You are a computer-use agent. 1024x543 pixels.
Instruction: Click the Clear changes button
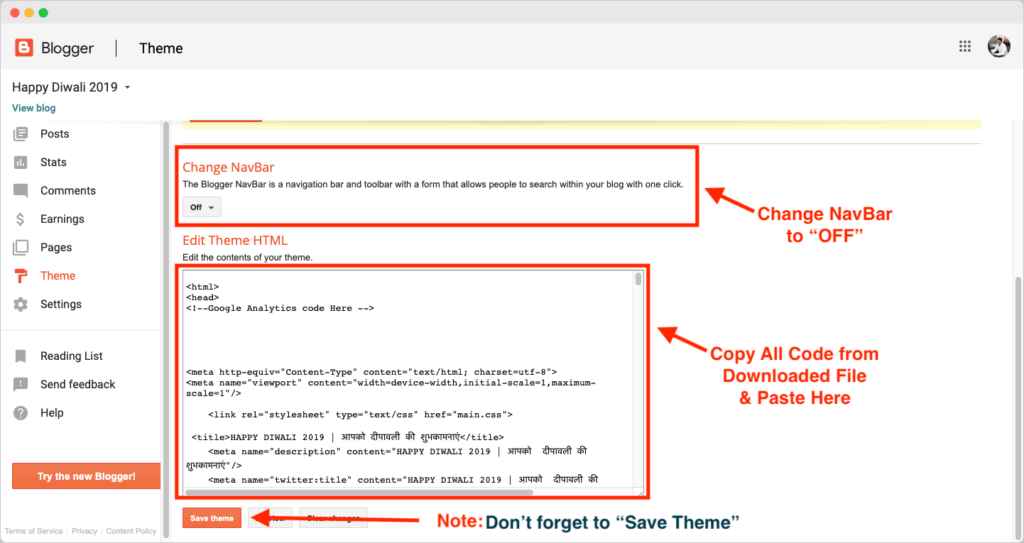333,518
